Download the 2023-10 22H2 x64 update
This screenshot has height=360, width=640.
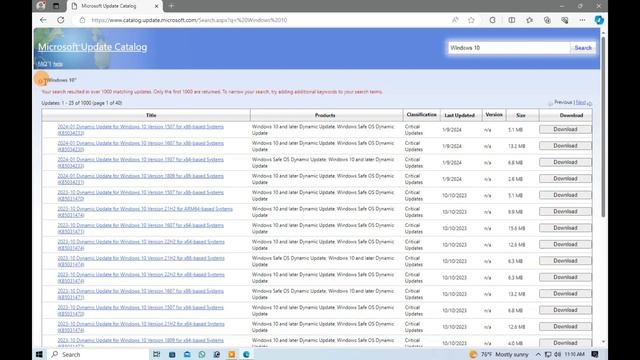[565, 244]
